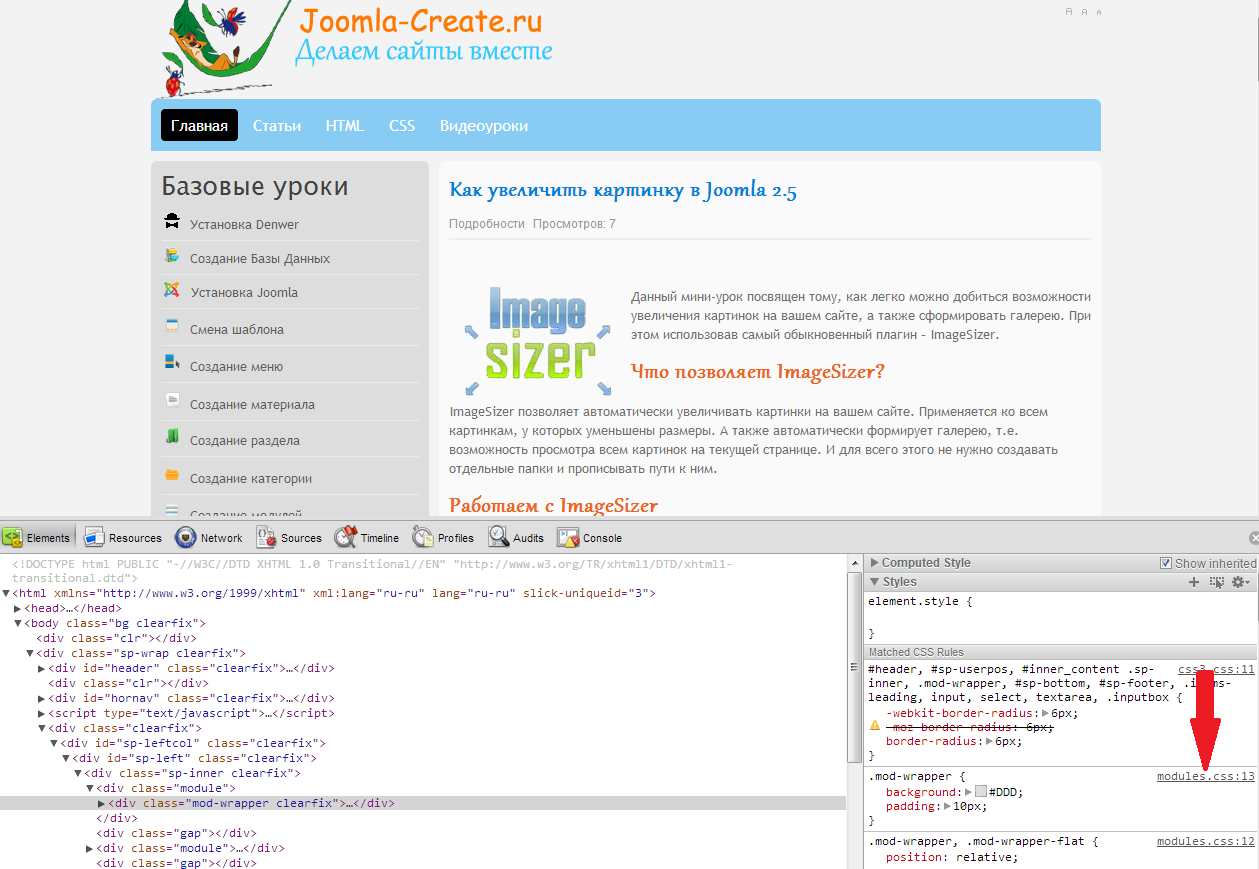Click the #DDD background color swatch

981,792
